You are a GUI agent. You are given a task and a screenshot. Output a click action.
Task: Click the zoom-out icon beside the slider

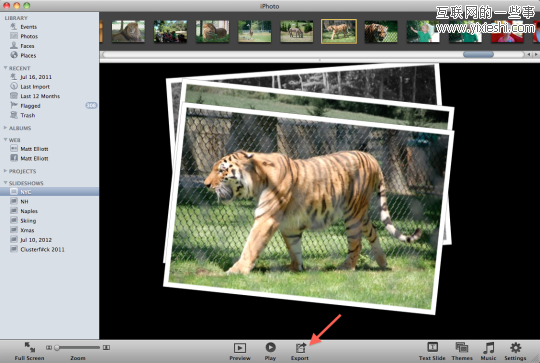(x=49, y=348)
